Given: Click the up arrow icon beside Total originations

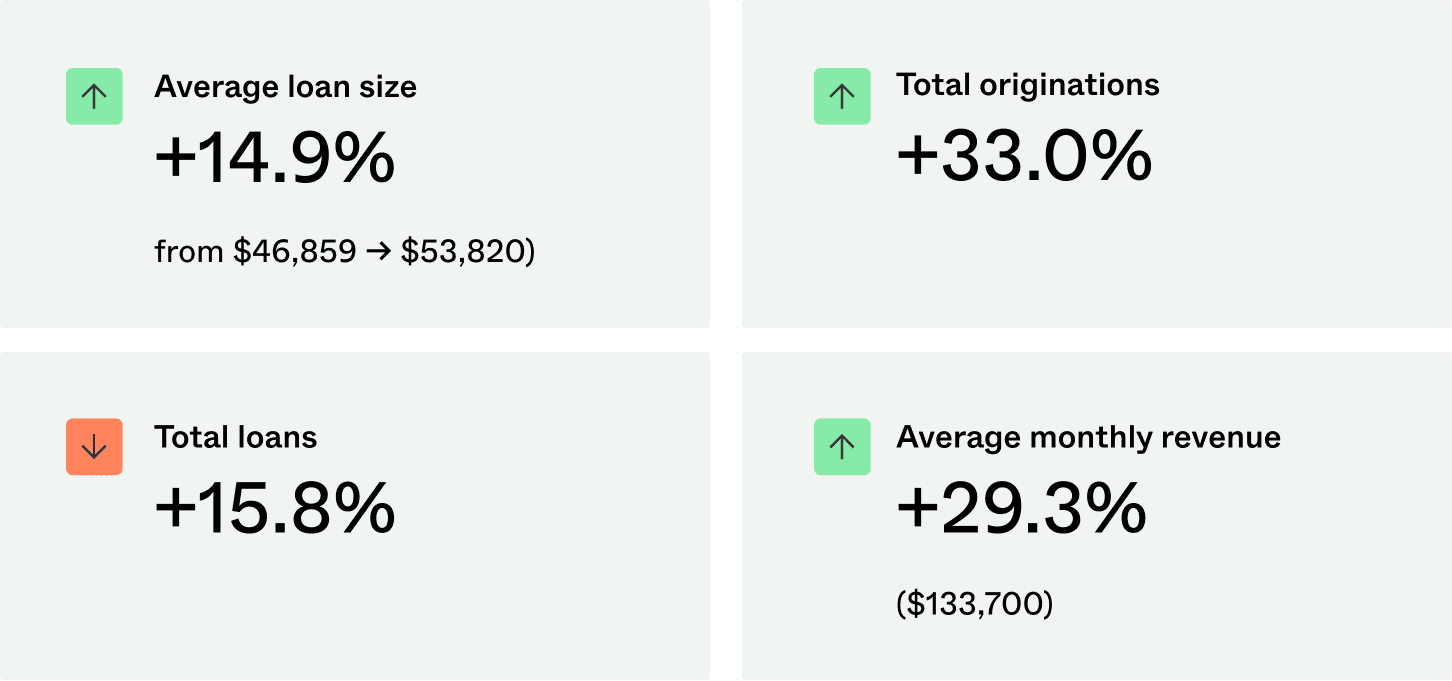Looking at the screenshot, I should tap(842, 96).
